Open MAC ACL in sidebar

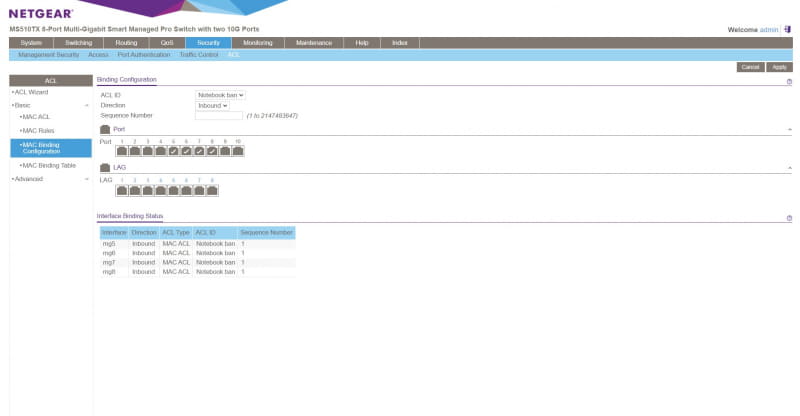point(36,117)
